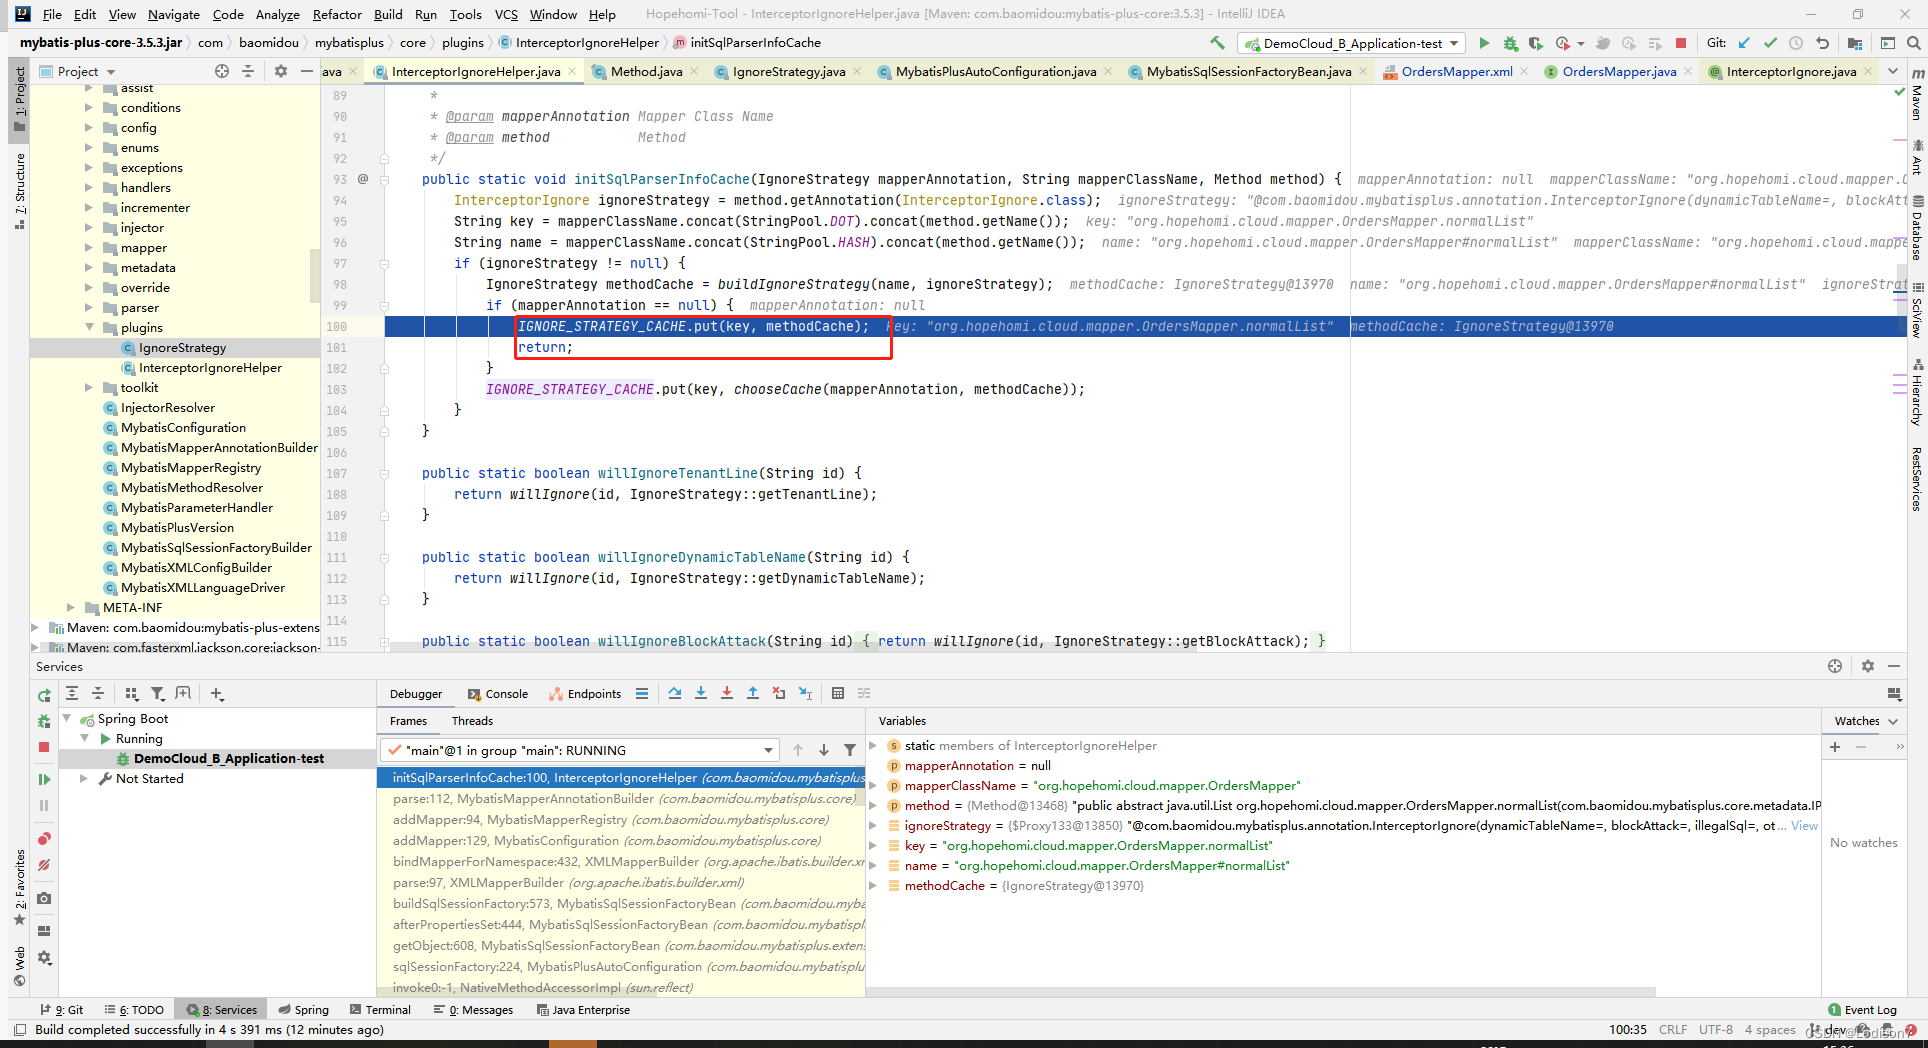Toggle Group By option in Services toolbar
The image size is (1928, 1048).
tap(131, 693)
